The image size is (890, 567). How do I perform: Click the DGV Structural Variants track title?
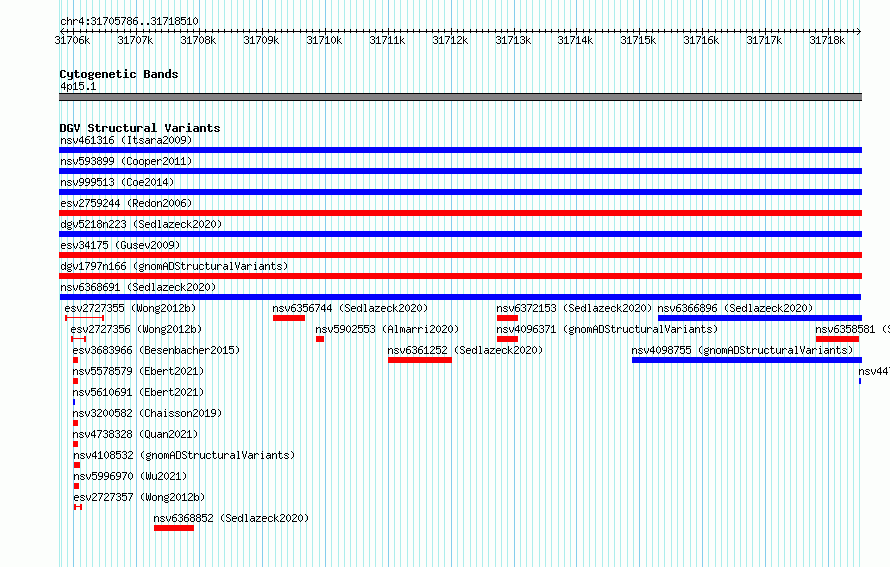(x=140, y=128)
